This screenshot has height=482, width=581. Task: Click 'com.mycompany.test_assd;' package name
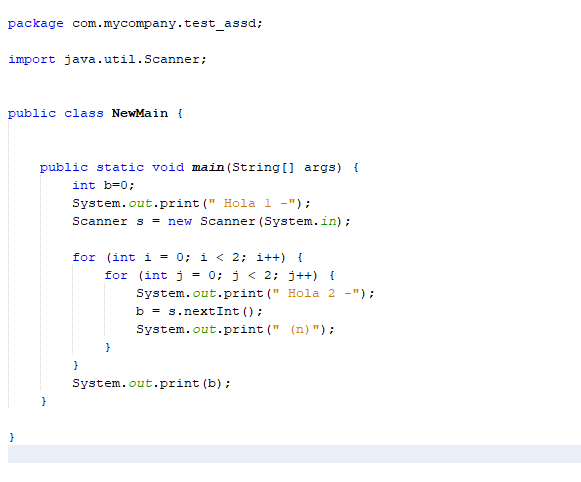coord(167,24)
